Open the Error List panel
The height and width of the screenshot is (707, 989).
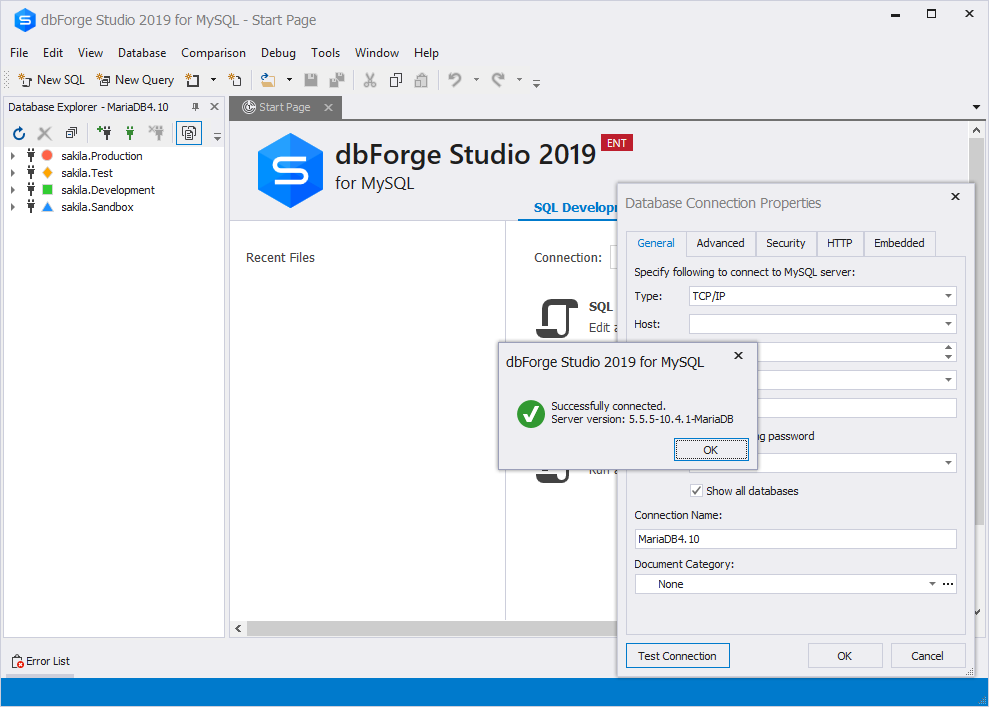click(41, 661)
